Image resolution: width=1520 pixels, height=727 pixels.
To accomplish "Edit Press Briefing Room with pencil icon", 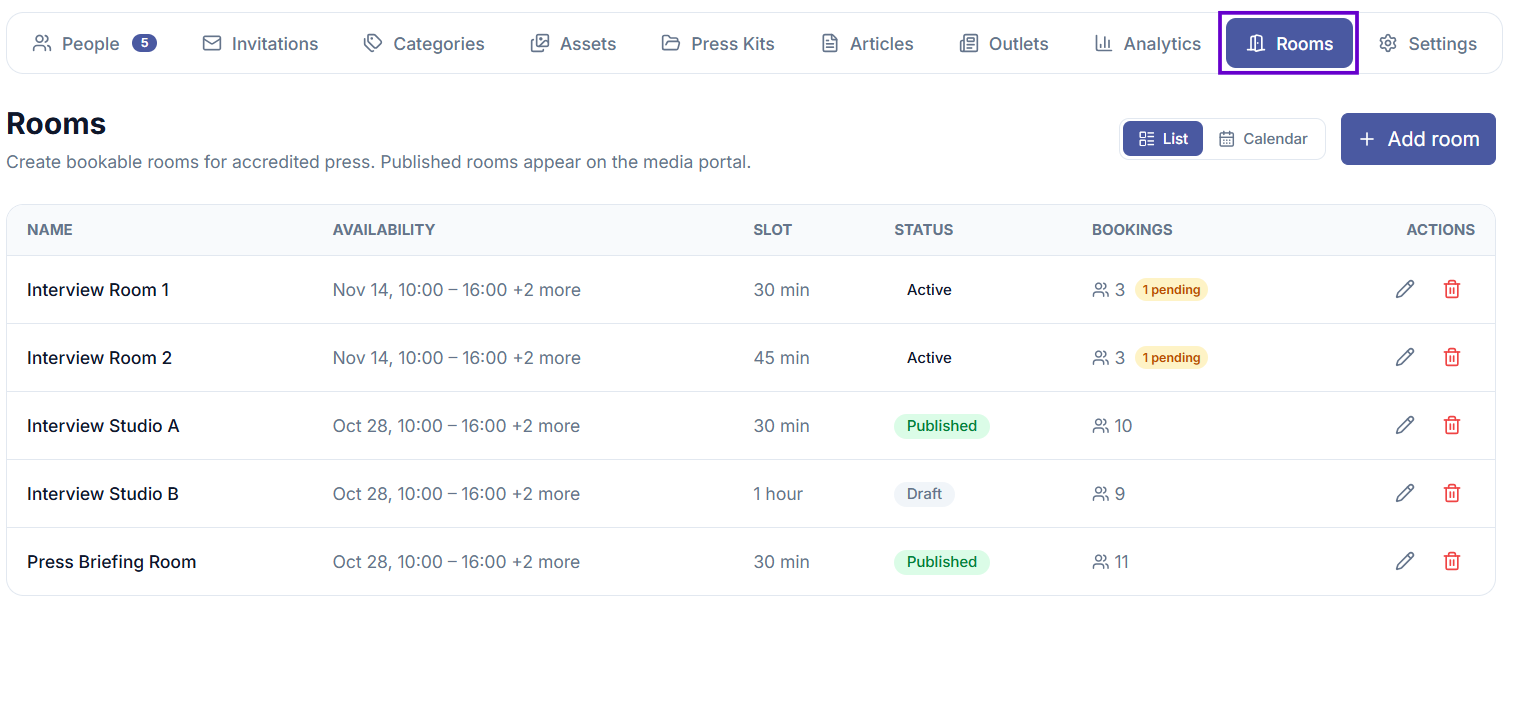I will click(1405, 561).
